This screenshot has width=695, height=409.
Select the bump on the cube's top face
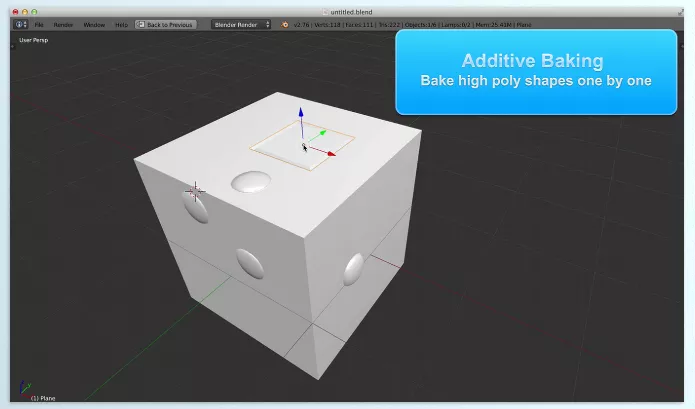coord(251,182)
